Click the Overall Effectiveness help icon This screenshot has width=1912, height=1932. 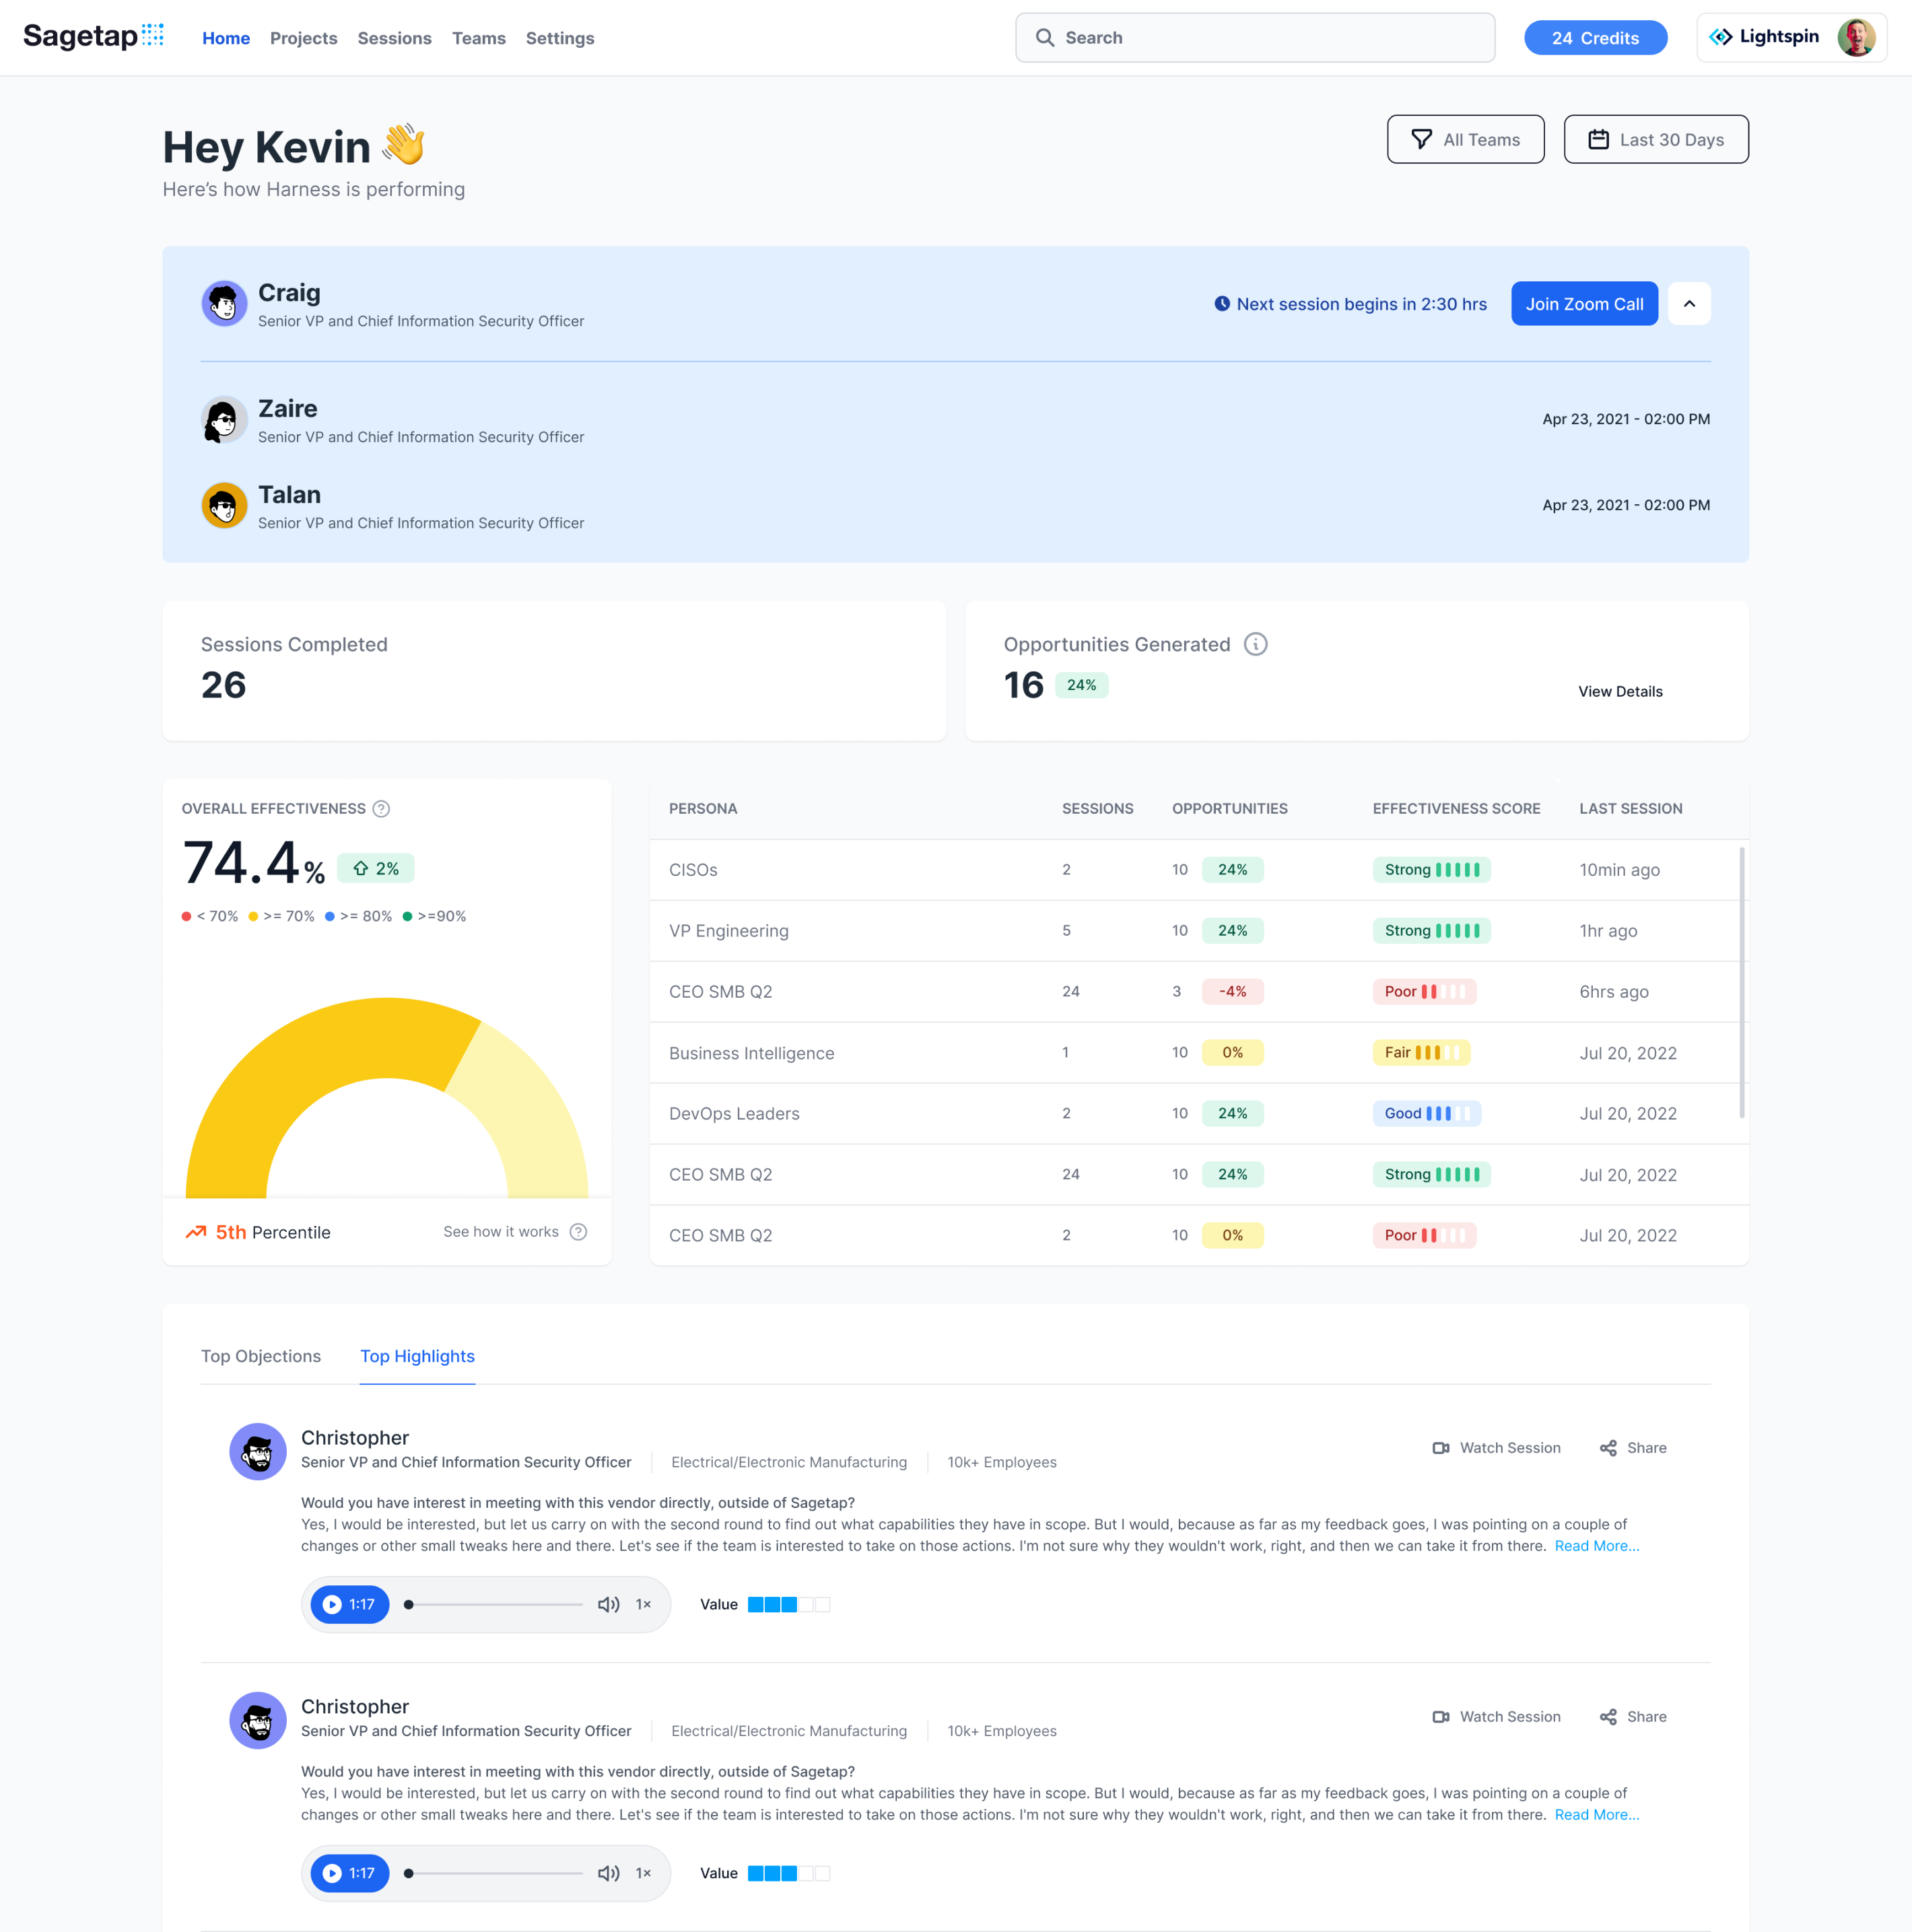(381, 809)
